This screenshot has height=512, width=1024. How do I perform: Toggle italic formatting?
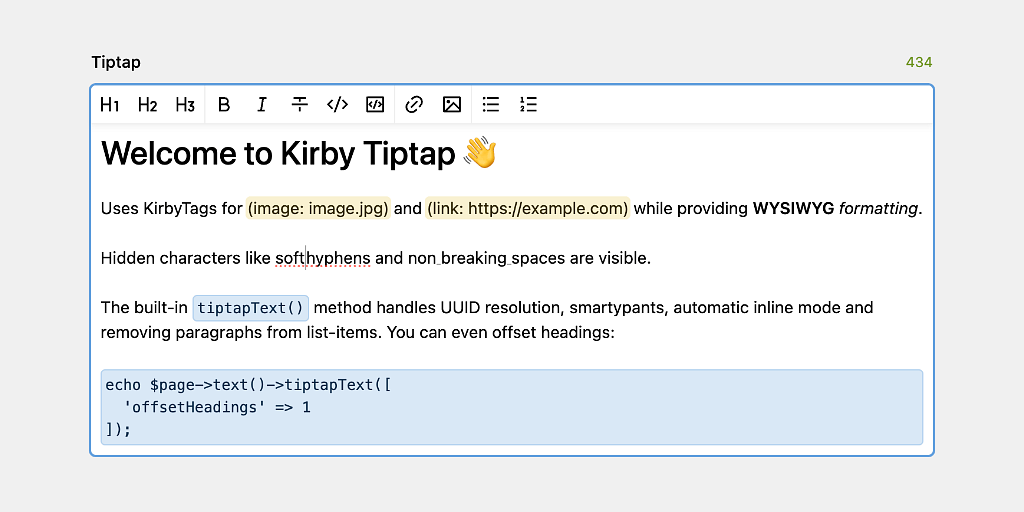(262, 104)
